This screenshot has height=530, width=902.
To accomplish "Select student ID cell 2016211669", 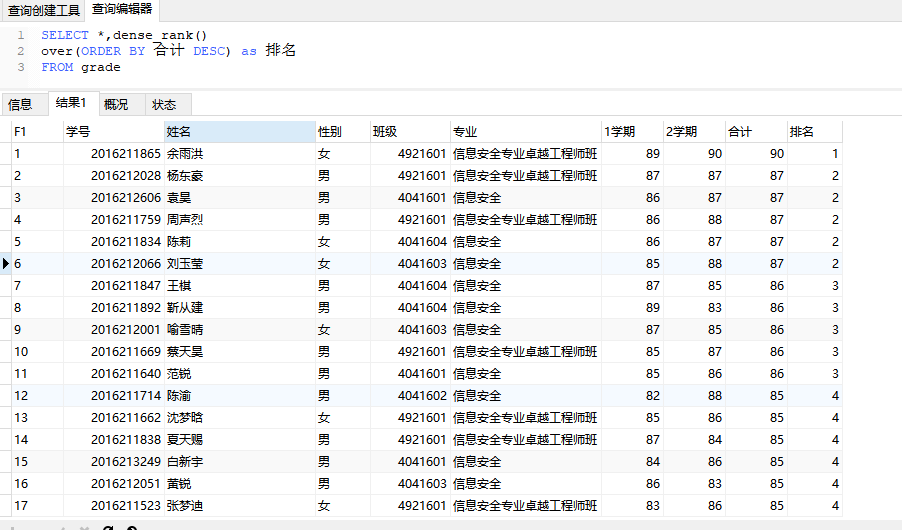I will click(x=114, y=352).
